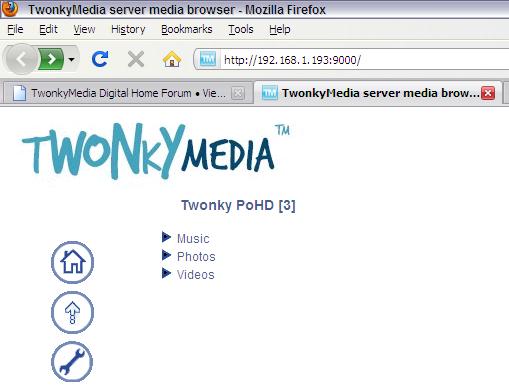Open the History menu
This screenshot has height=389, width=509.
click(x=128, y=29)
